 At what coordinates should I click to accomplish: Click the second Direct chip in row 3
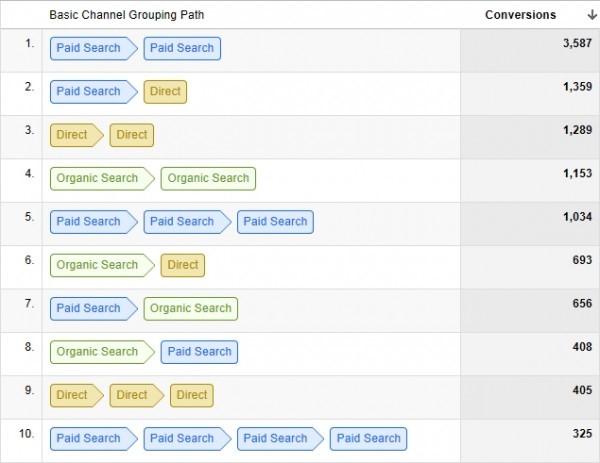pyautogui.click(x=132, y=135)
